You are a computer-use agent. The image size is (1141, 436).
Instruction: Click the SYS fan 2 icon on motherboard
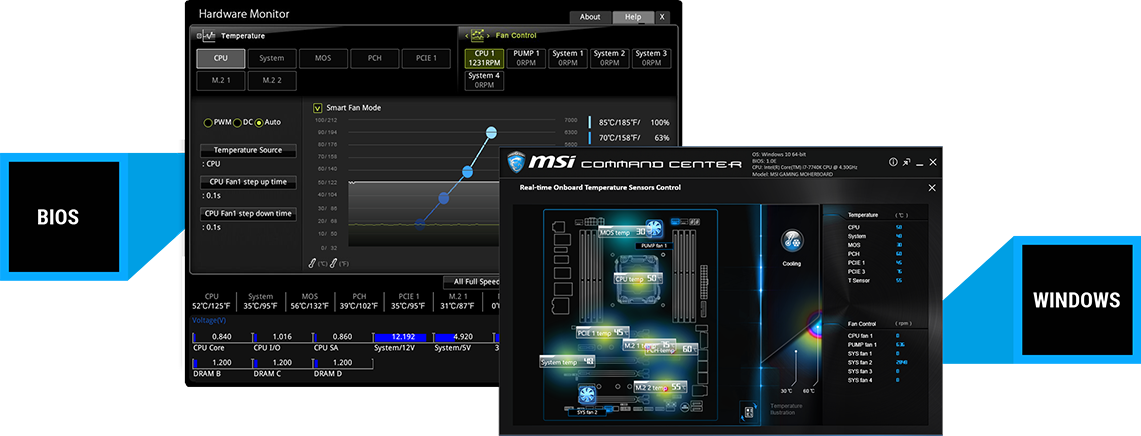[588, 396]
